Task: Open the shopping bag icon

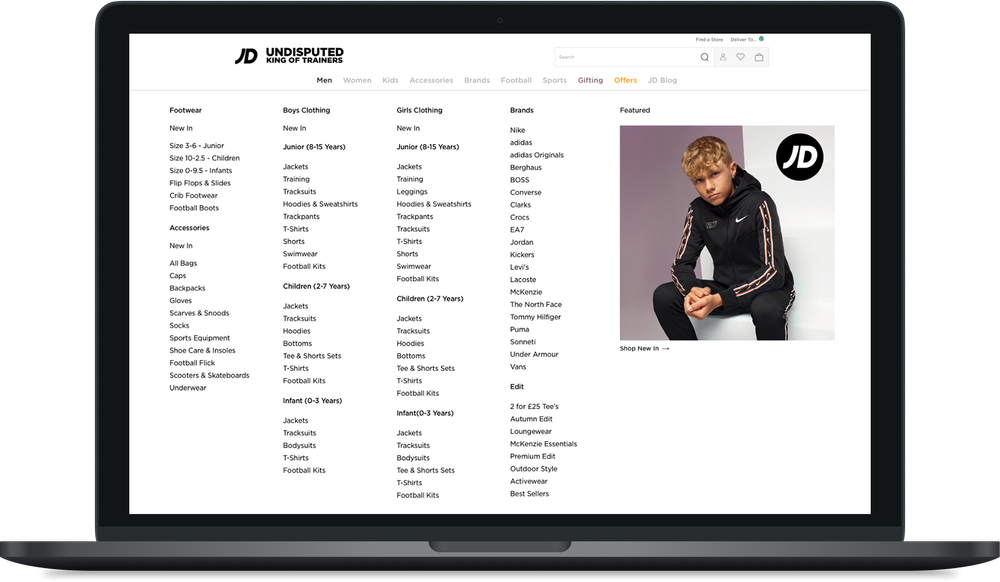Action: pyautogui.click(x=759, y=57)
